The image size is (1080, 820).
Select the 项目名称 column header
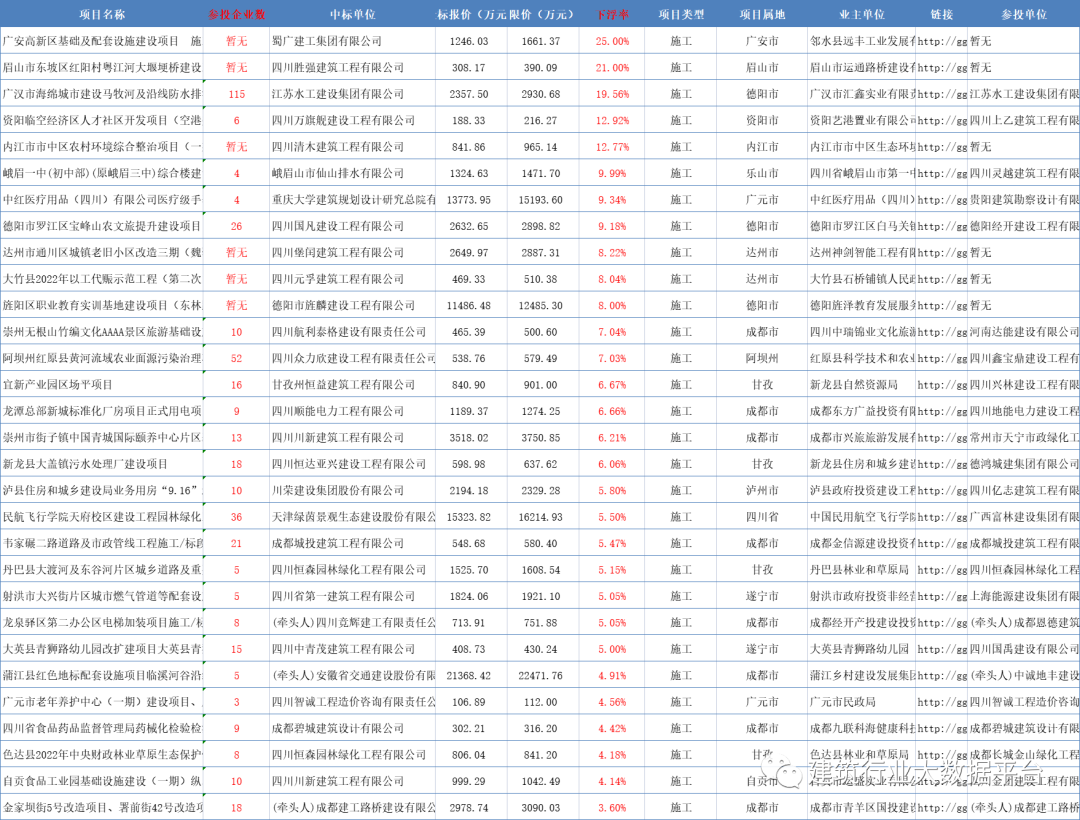pos(101,14)
